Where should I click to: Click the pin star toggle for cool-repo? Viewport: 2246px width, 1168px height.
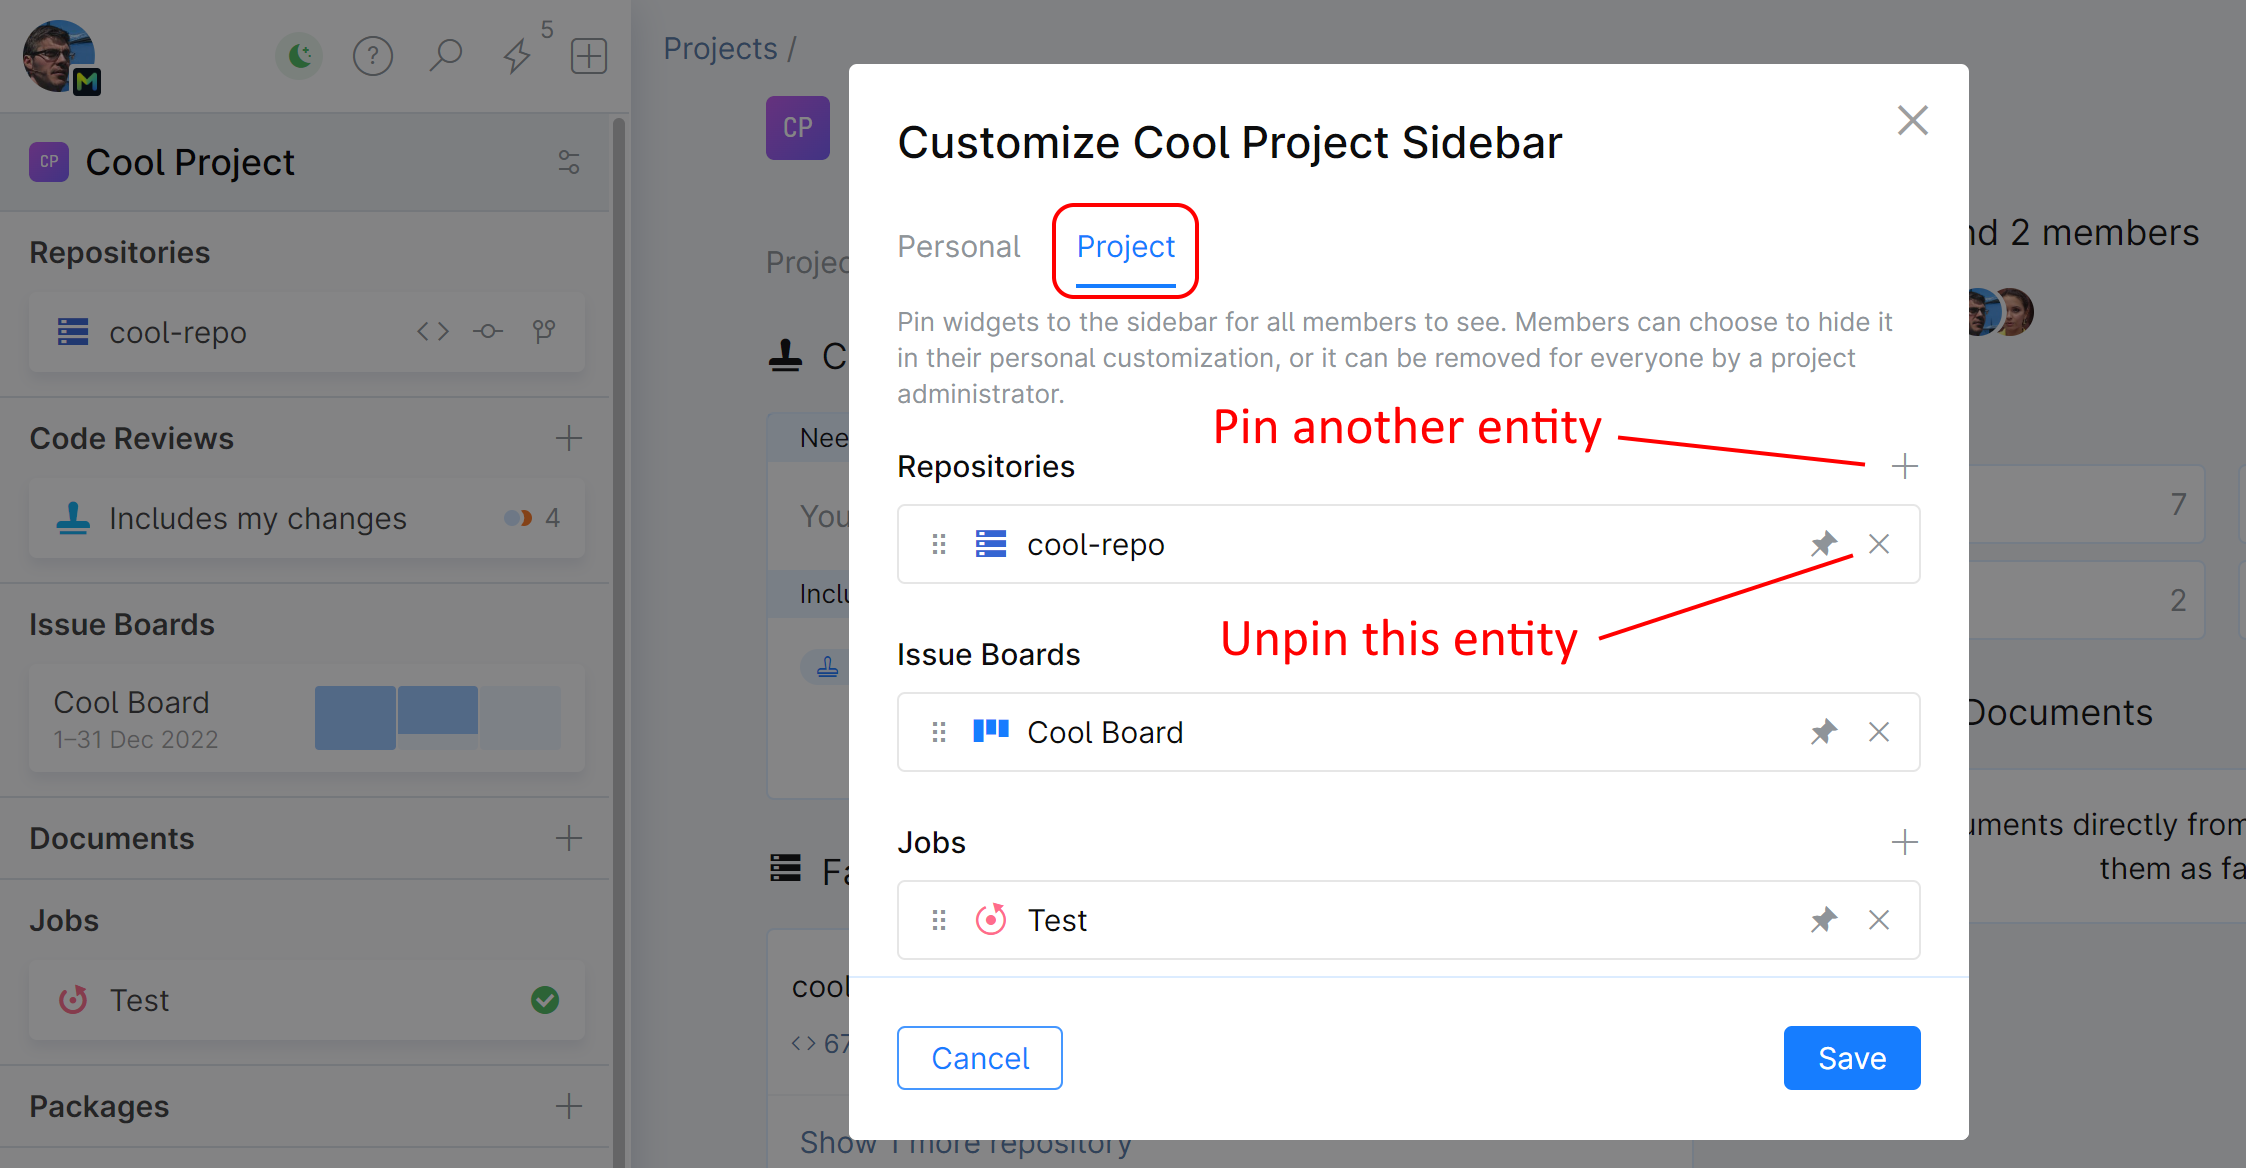(1823, 542)
